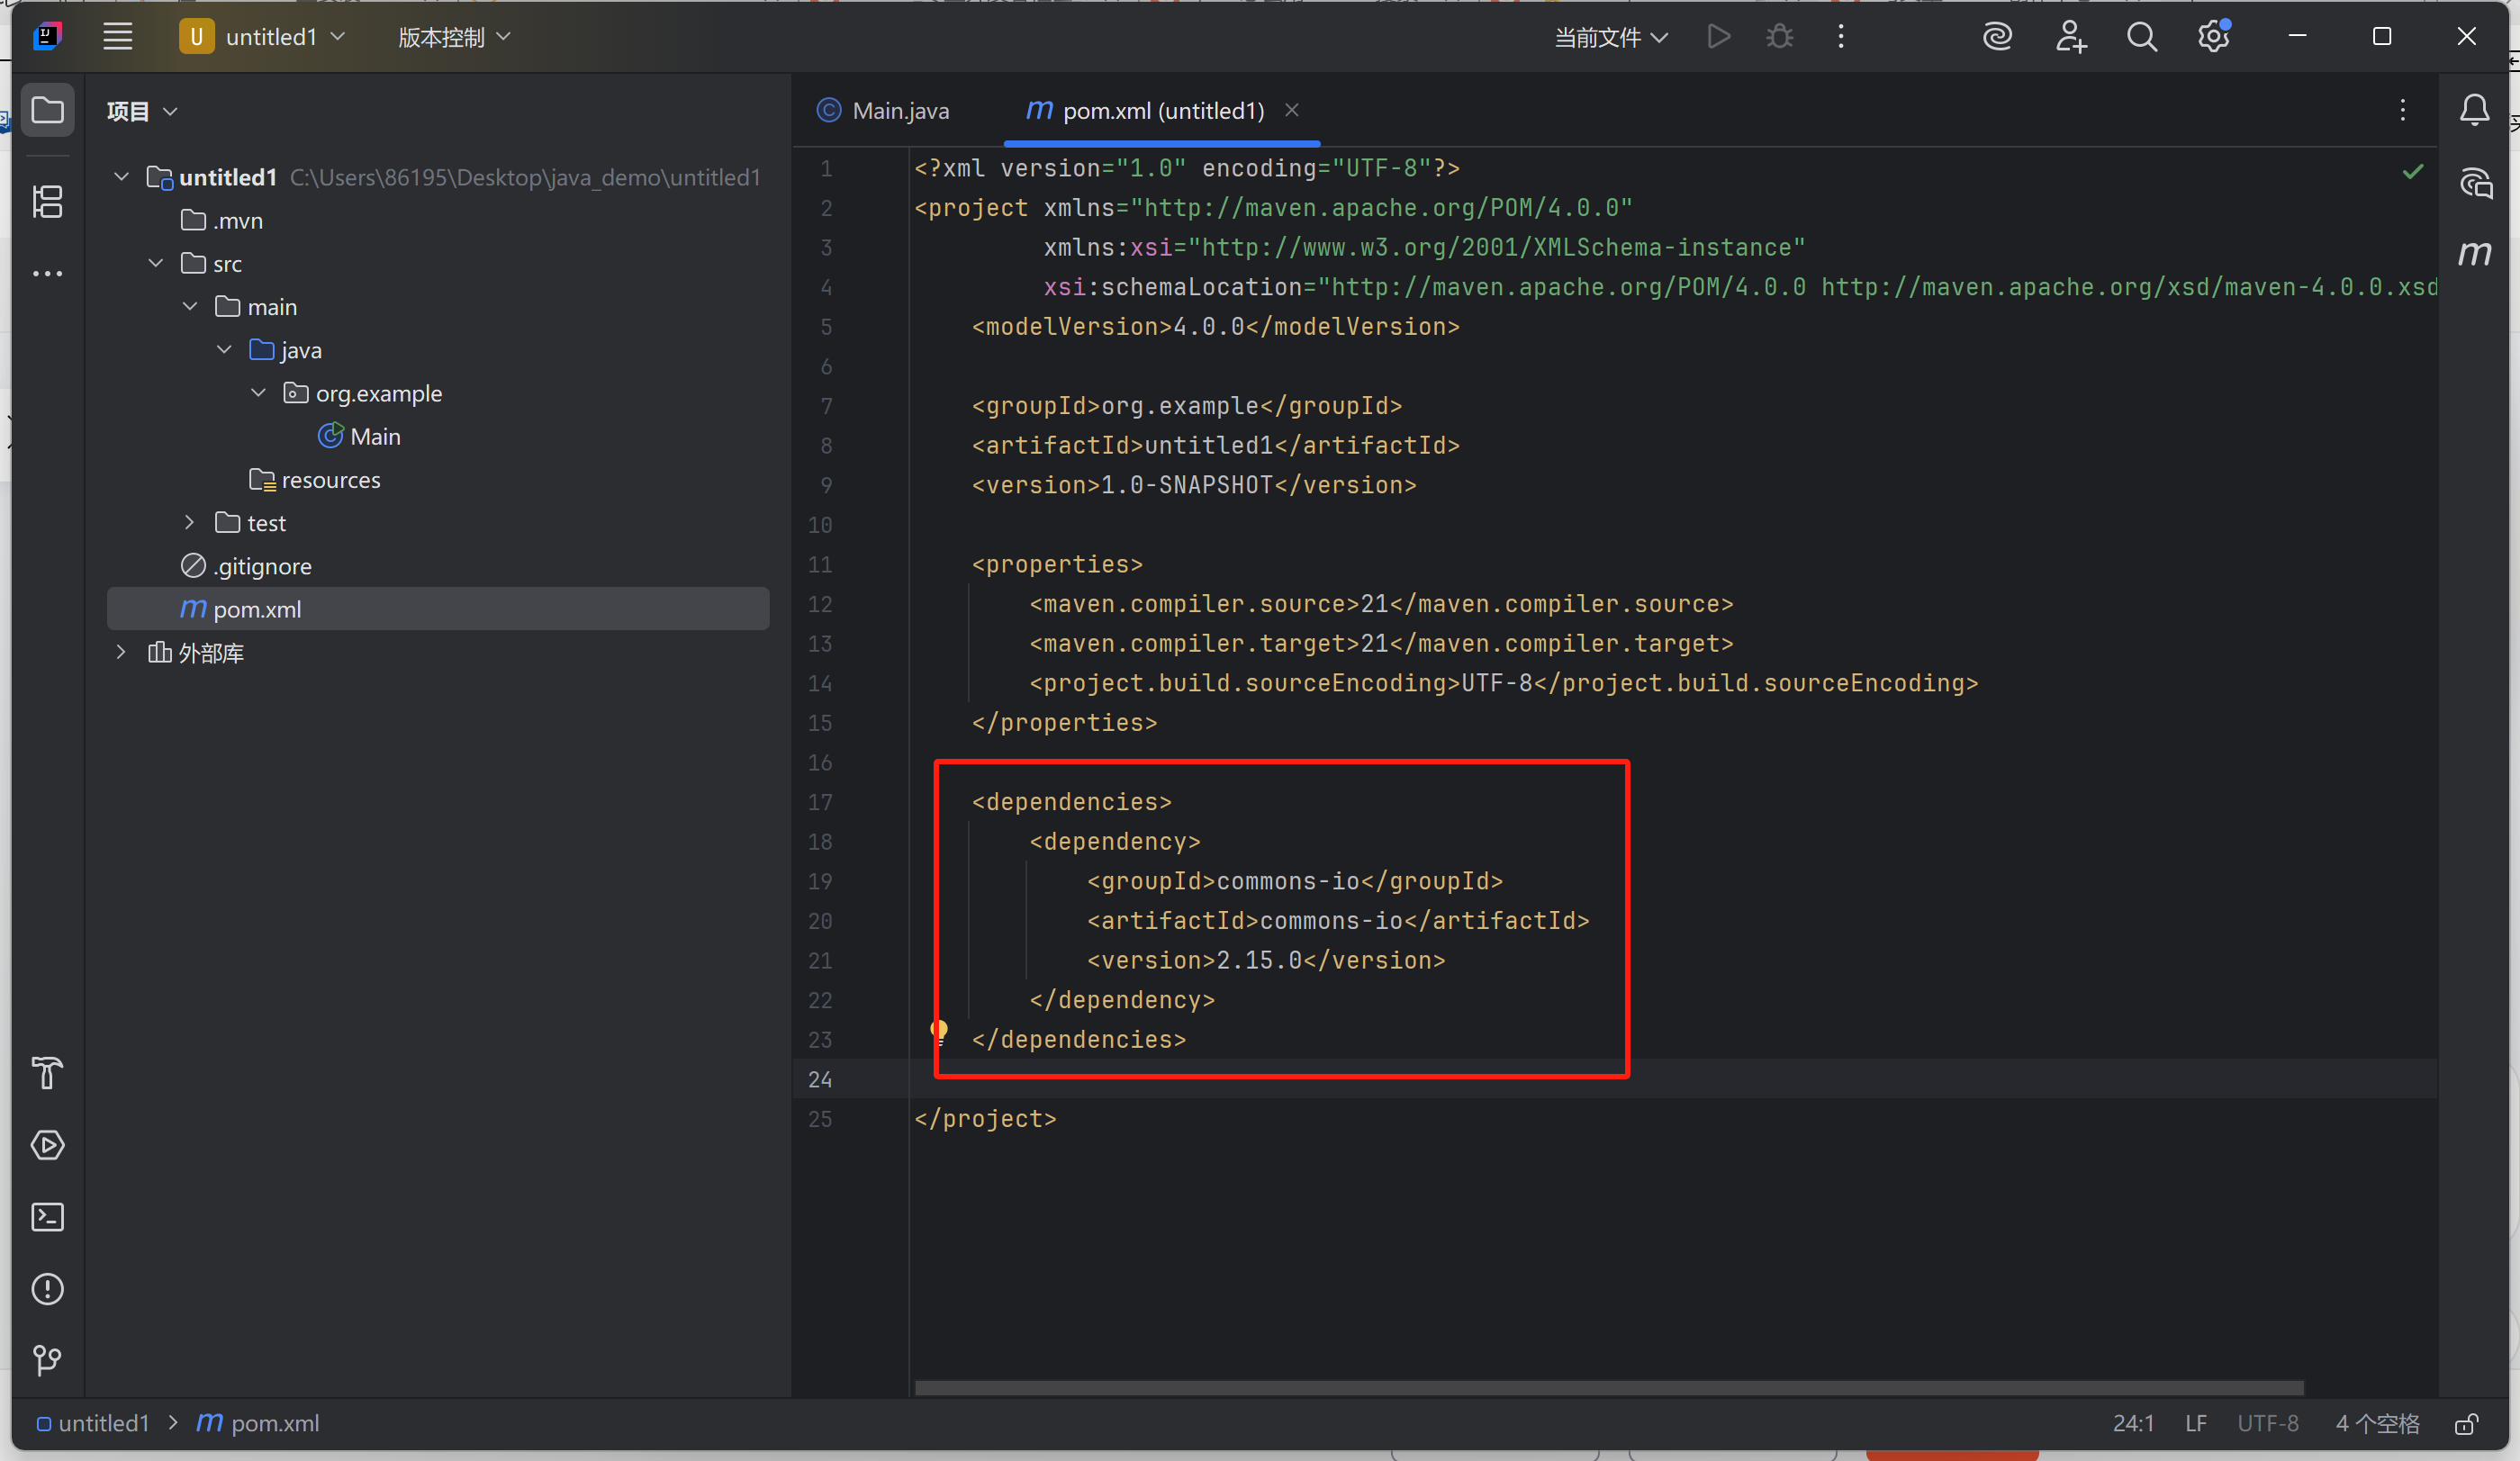Click the UTF-8 encoding in status bar

2267,1424
